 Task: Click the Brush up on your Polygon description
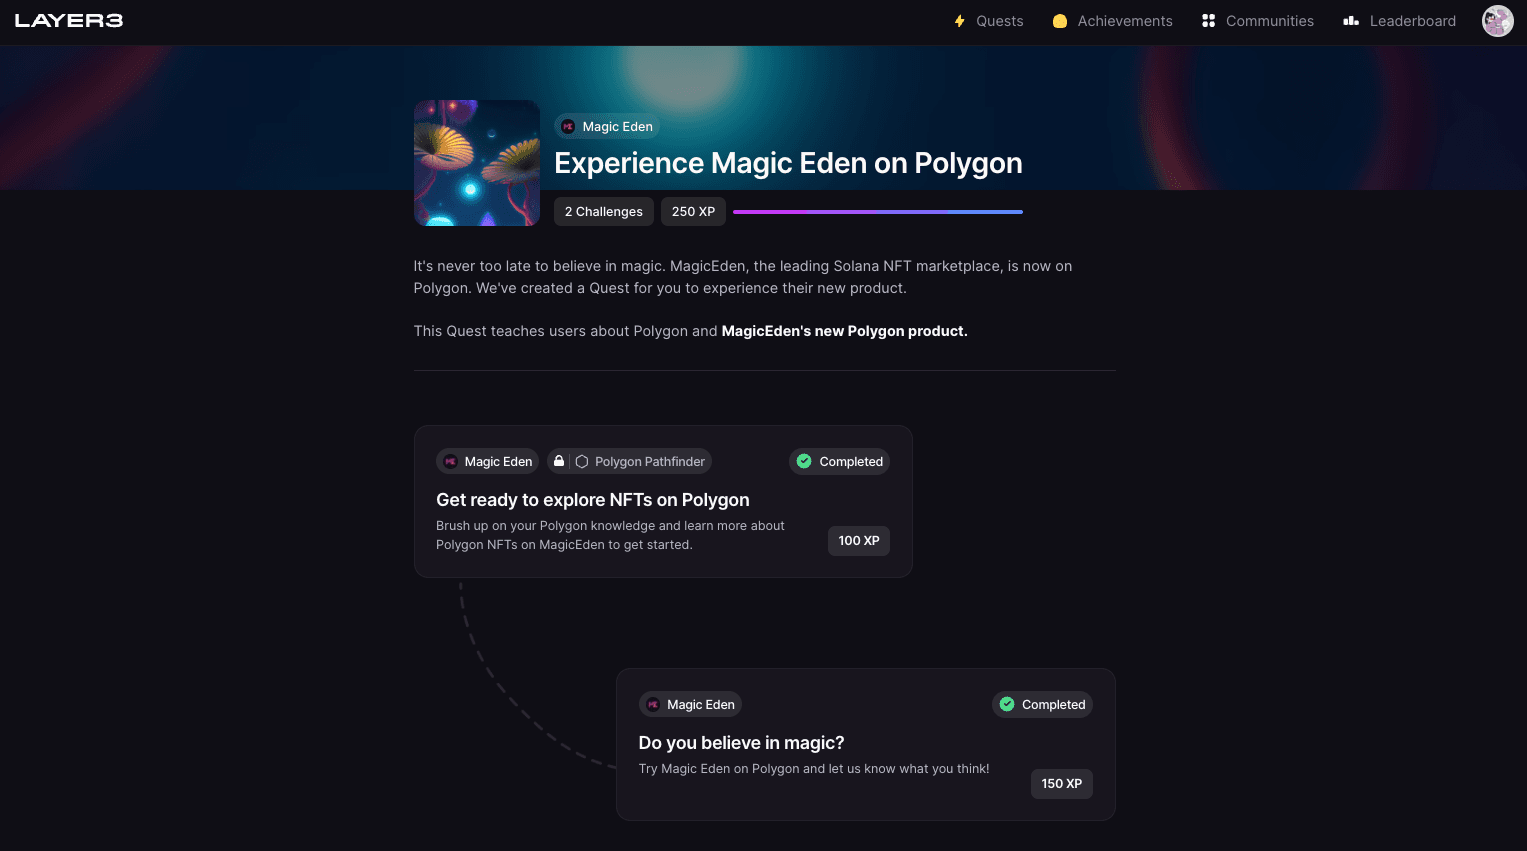(x=610, y=535)
